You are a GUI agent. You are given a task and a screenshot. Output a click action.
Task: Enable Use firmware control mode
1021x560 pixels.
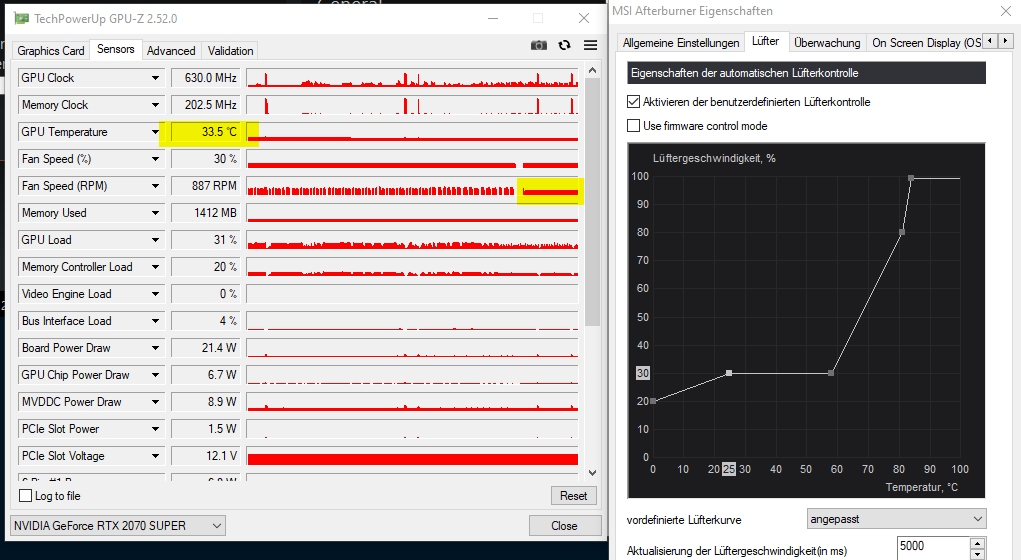click(633, 126)
